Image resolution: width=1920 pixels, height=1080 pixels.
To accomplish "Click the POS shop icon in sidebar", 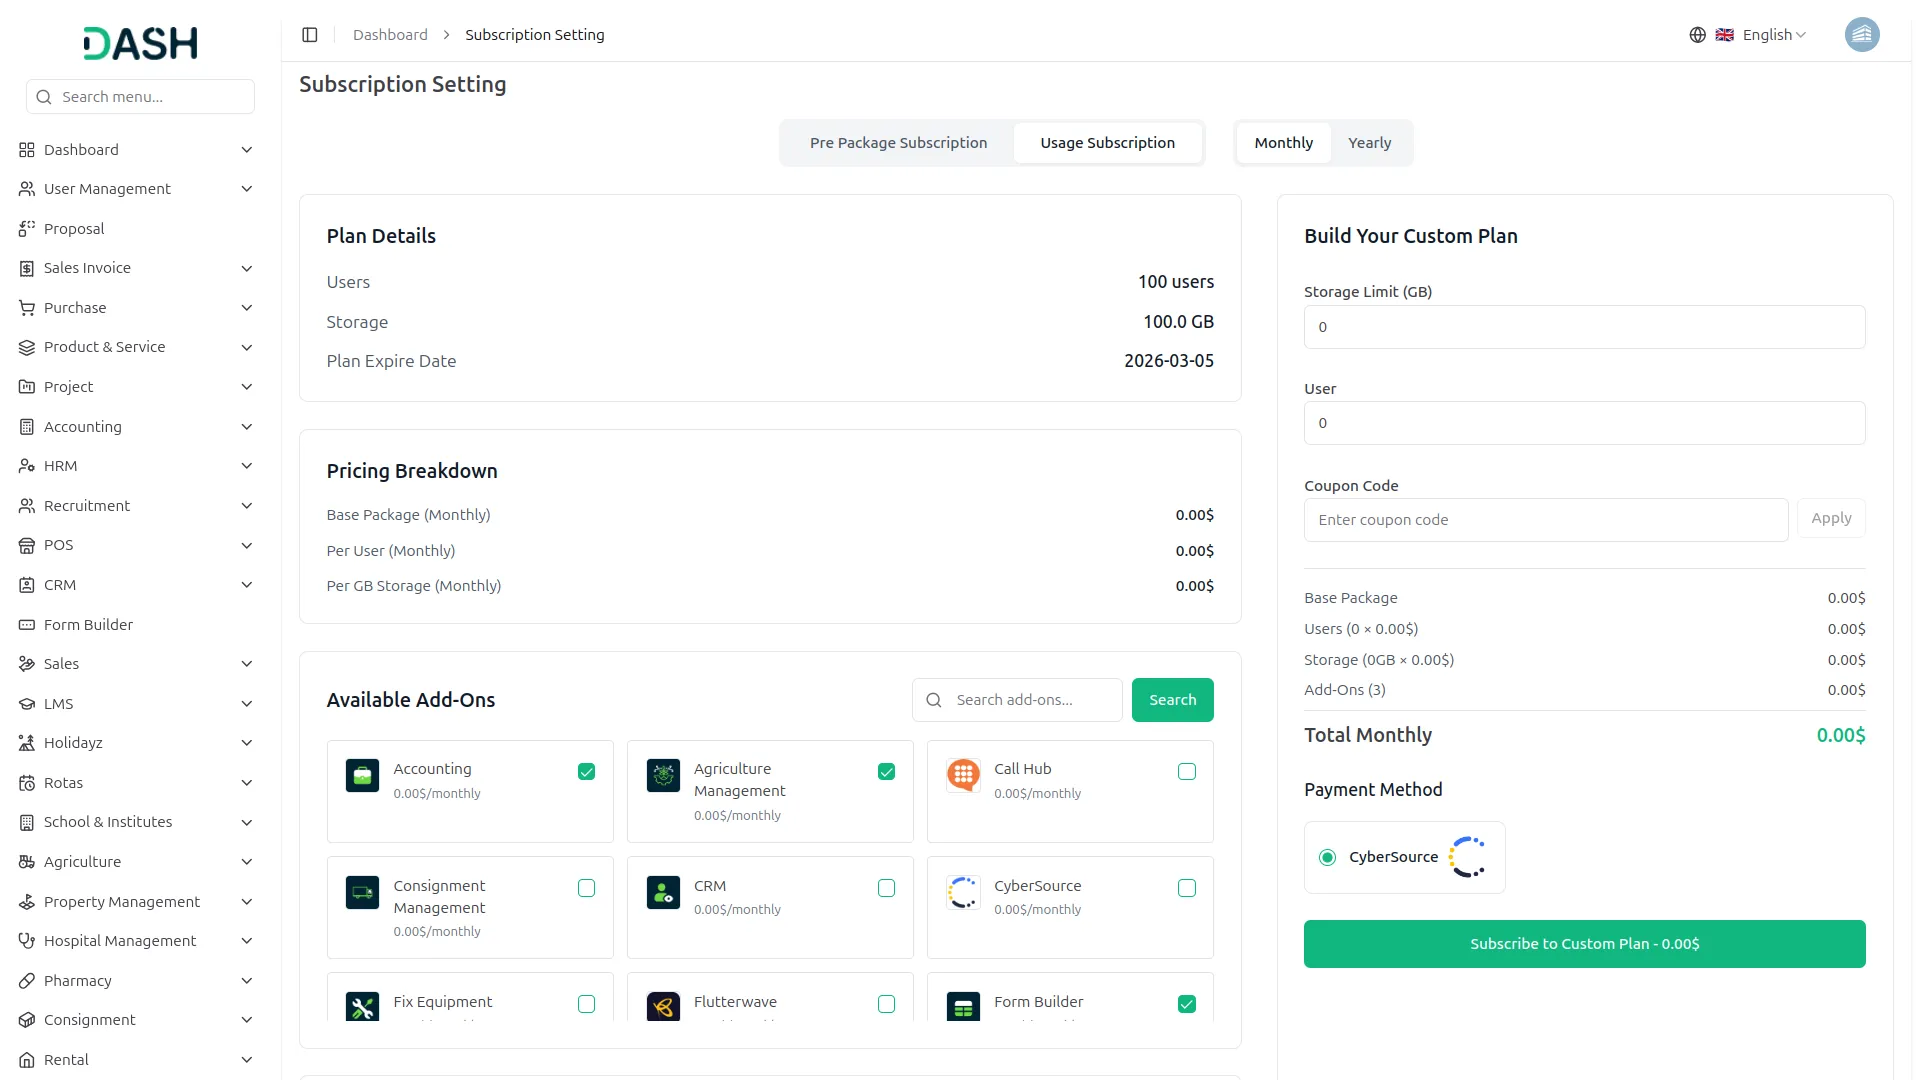I will [27, 545].
